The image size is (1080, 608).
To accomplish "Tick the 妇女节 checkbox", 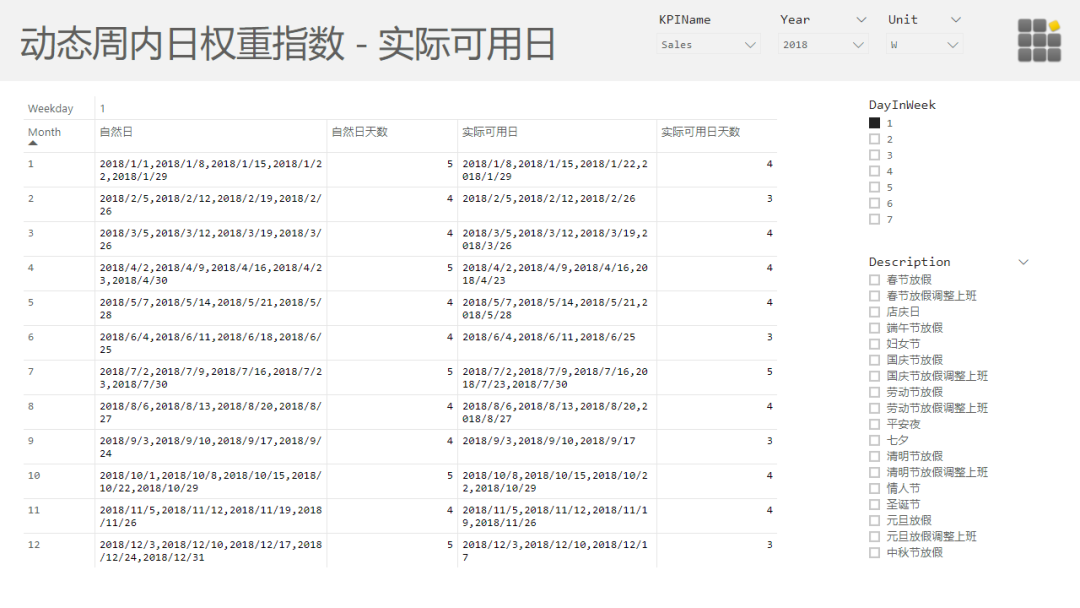I will 875,344.
